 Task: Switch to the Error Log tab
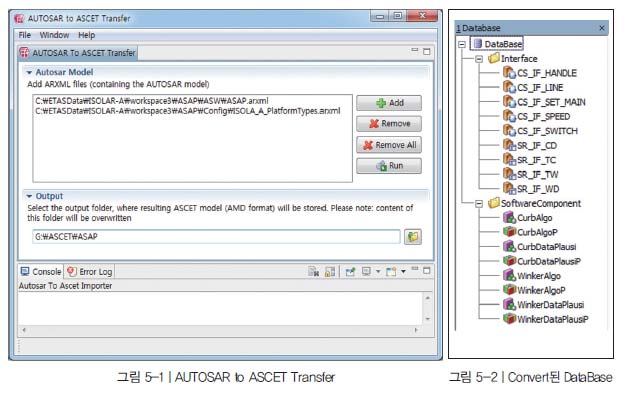point(90,272)
